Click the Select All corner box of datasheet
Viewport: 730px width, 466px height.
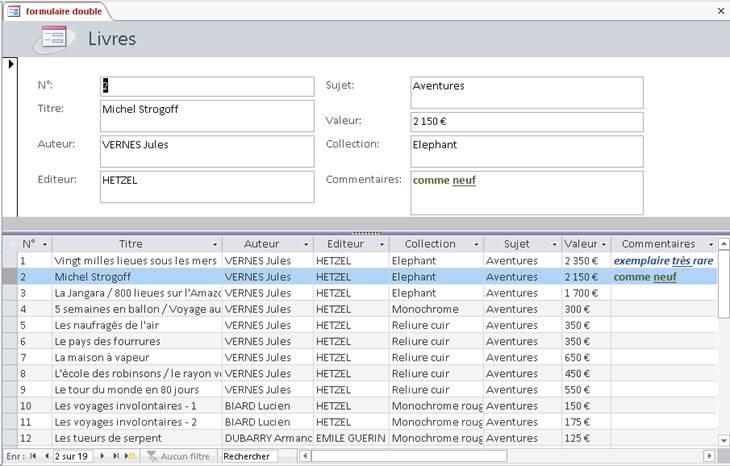10,244
